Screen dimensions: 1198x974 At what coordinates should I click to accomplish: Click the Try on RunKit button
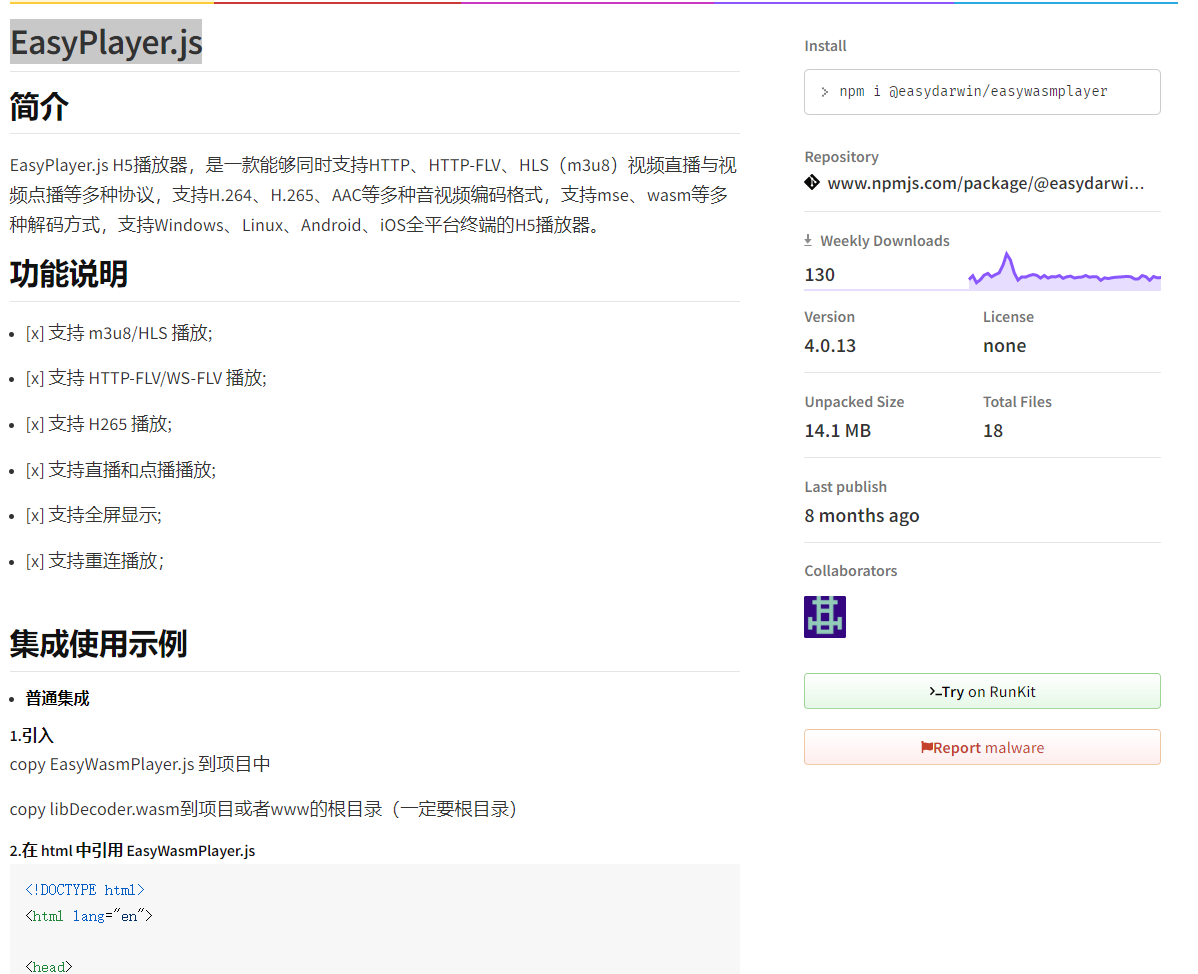pos(981,691)
